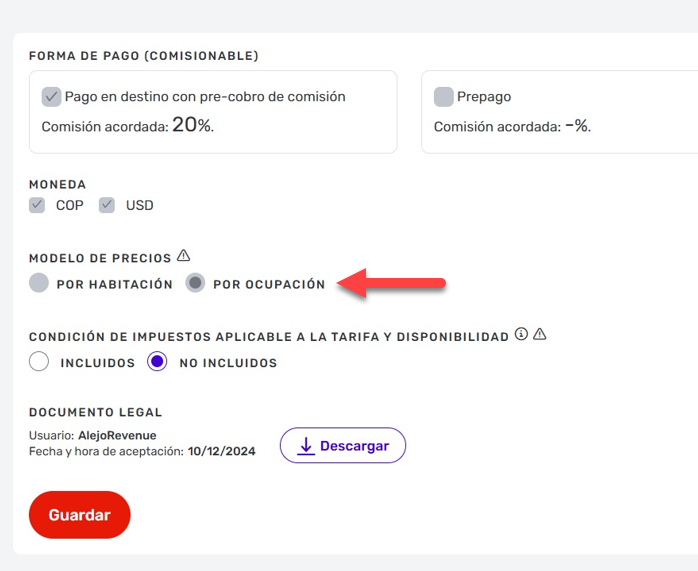Uncheck the USD currency checkbox
The image size is (698, 571).
(x=107, y=205)
